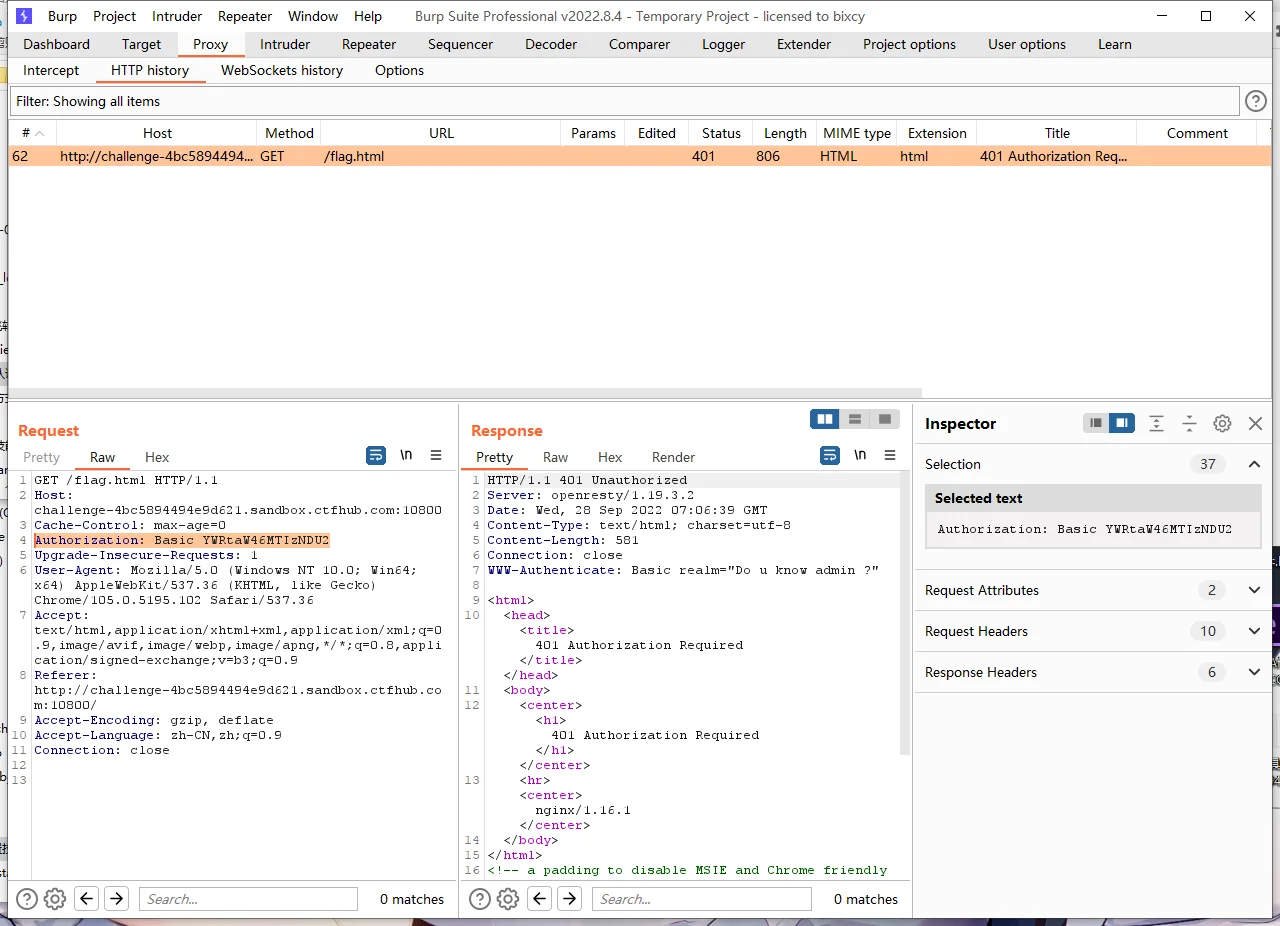1280x926 pixels.
Task: Expand the Response Headers section
Action: pos(1254,672)
